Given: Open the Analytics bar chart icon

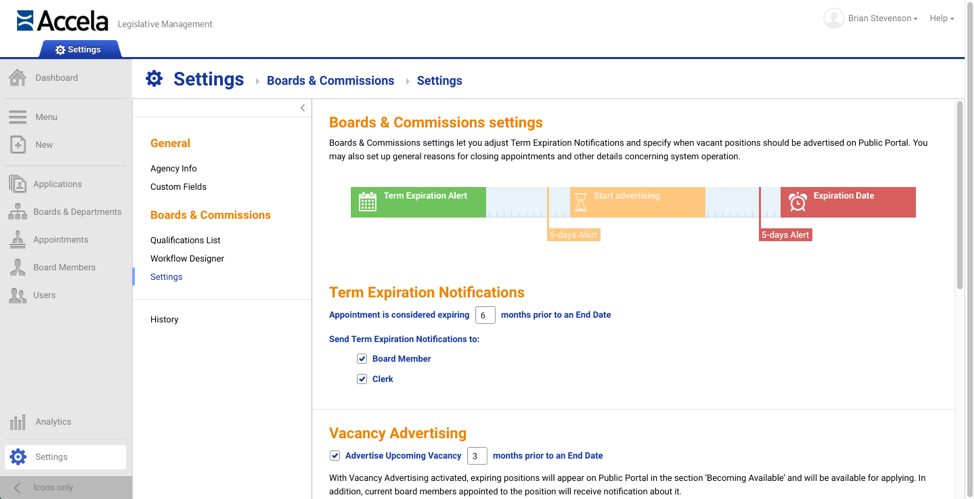Looking at the screenshot, I should (17, 422).
